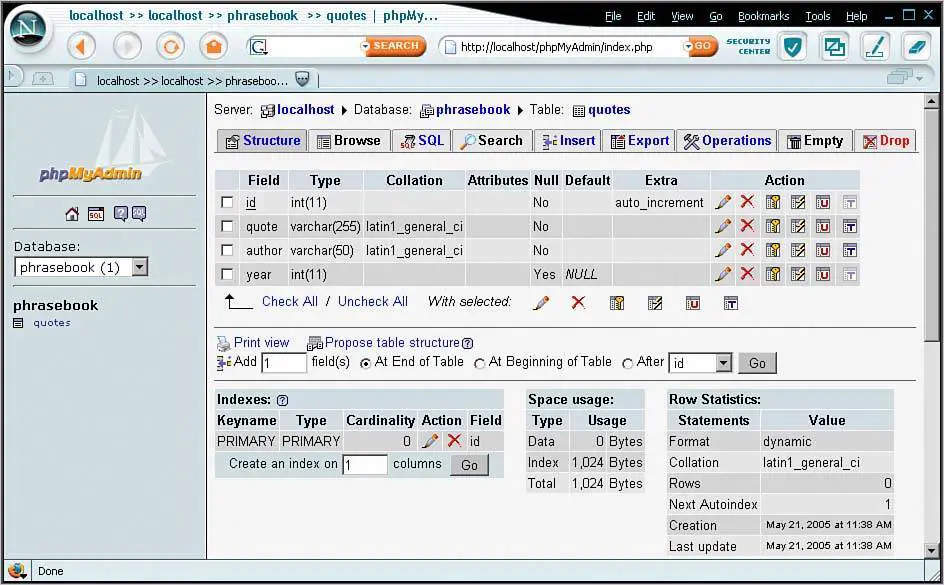Viewport: 944px width, 585px height.
Task: Select the year field checkbox
Action: [x=227, y=274]
